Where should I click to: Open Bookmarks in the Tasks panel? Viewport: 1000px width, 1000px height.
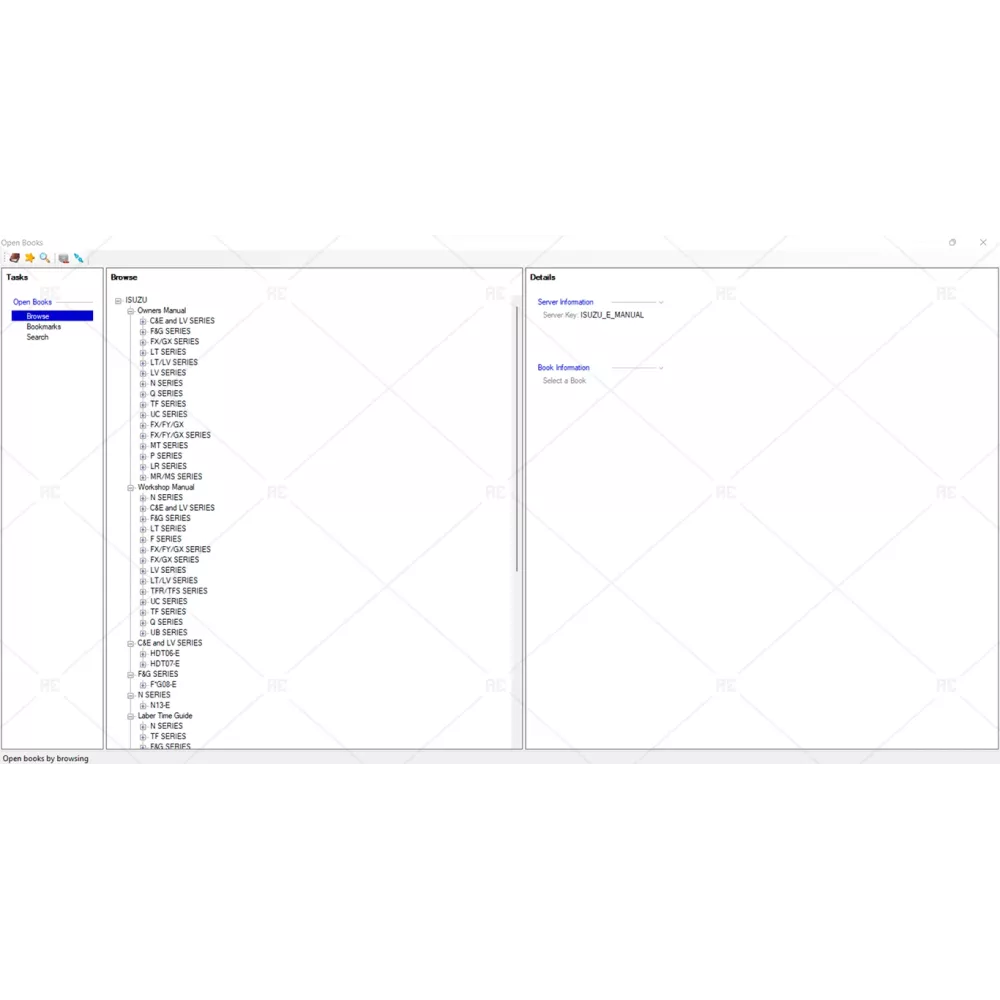pos(44,327)
